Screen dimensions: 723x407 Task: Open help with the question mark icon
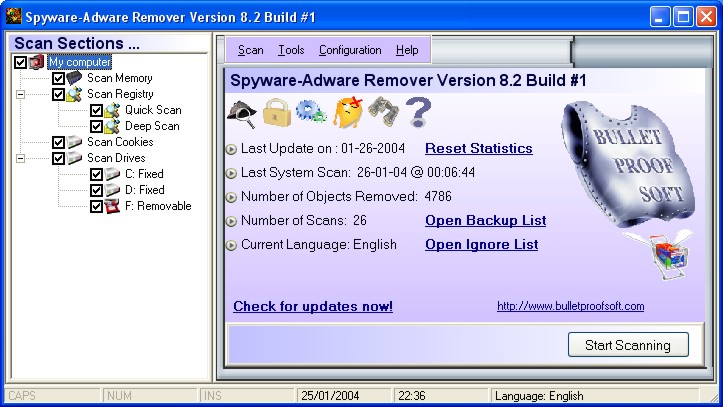pyautogui.click(x=418, y=112)
